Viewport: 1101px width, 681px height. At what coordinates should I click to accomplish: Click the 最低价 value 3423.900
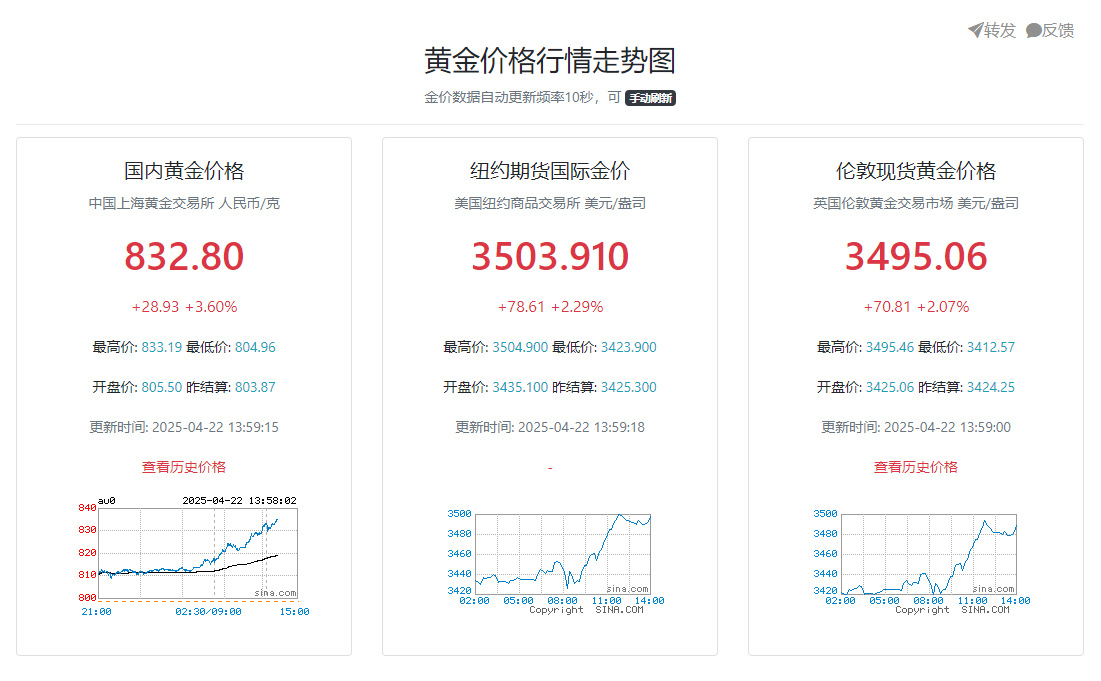[x=628, y=347]
